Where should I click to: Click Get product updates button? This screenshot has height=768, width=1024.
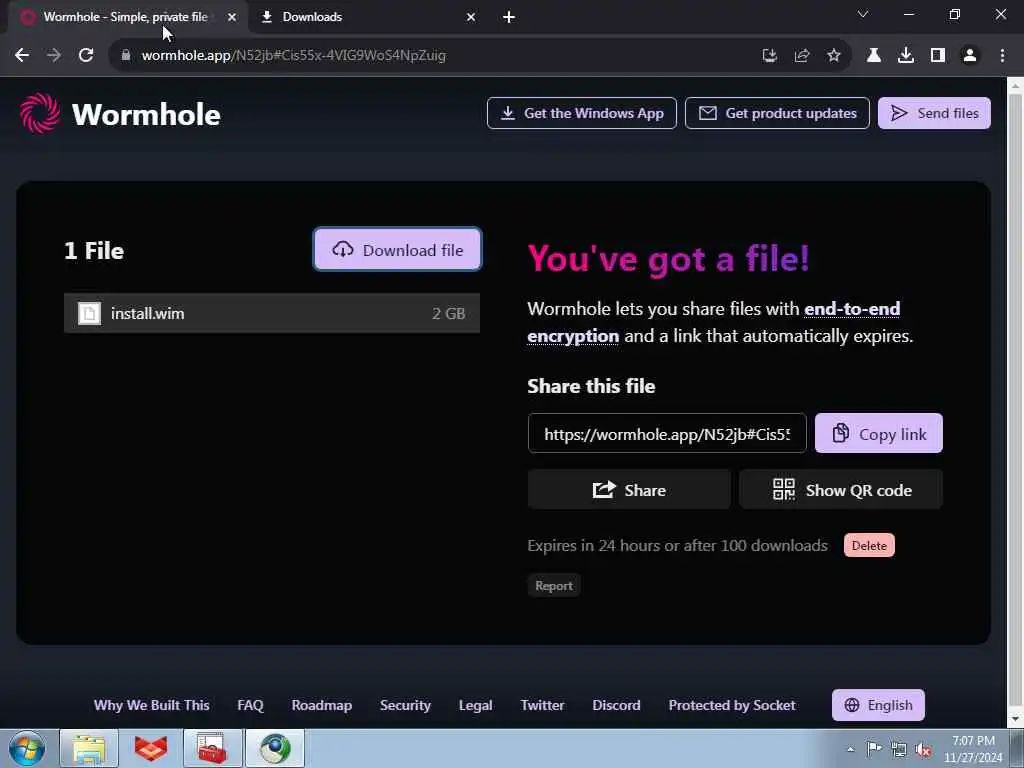pyautogui.click(x=777, y=113)
